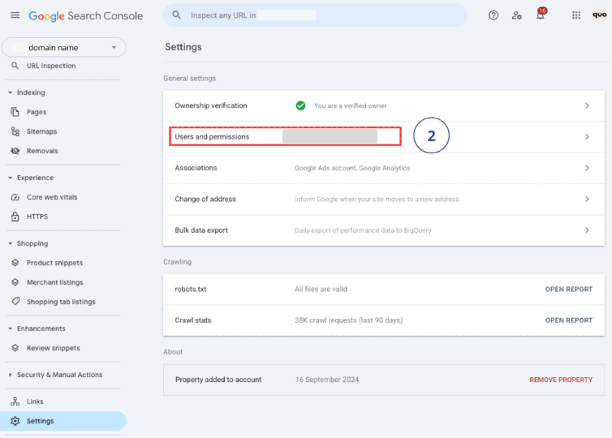Image resolution: width=612 pixels, height=438 pixels.
Task: Click the Shopping tab listings tag icon
Action: (15, 301)
